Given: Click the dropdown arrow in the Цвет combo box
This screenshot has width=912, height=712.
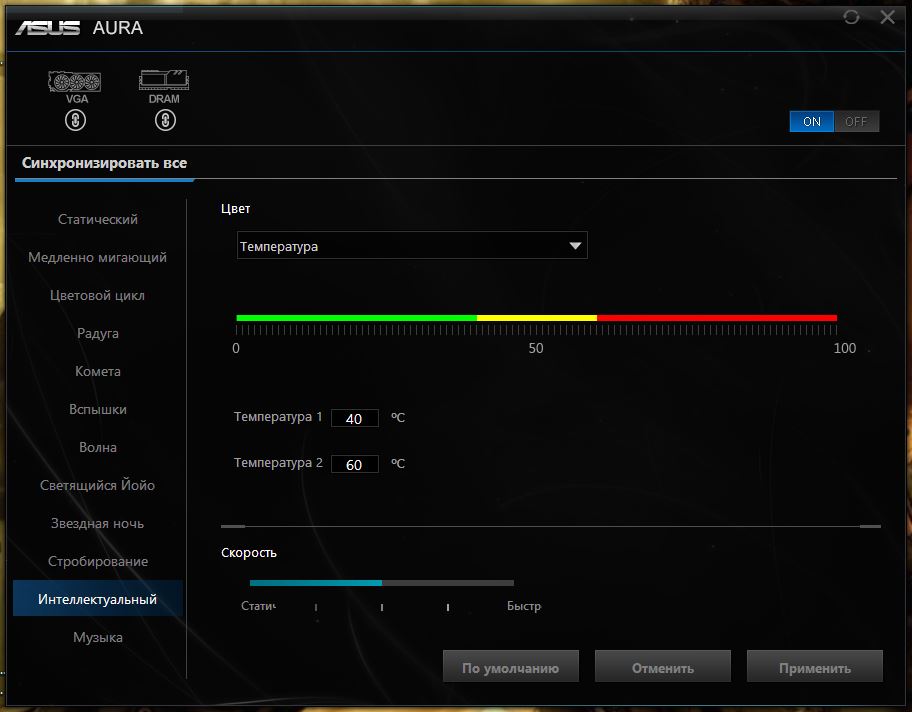Looking at the screenshot, I should pos(575,246).
